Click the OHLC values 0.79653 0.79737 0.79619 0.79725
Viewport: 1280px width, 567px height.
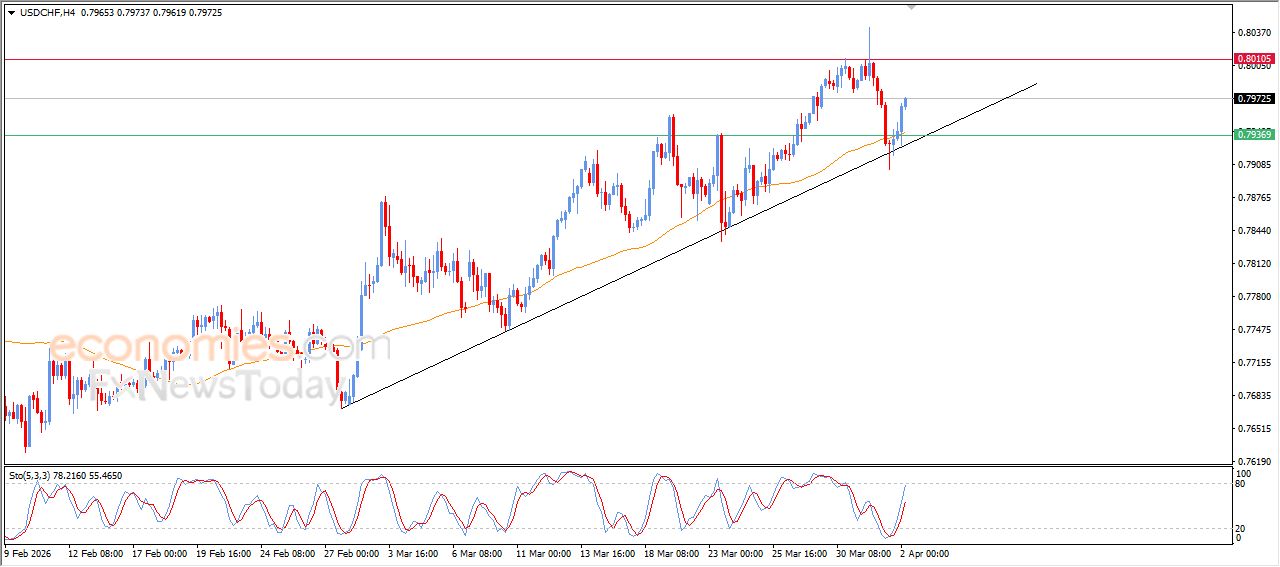[152, 12]
